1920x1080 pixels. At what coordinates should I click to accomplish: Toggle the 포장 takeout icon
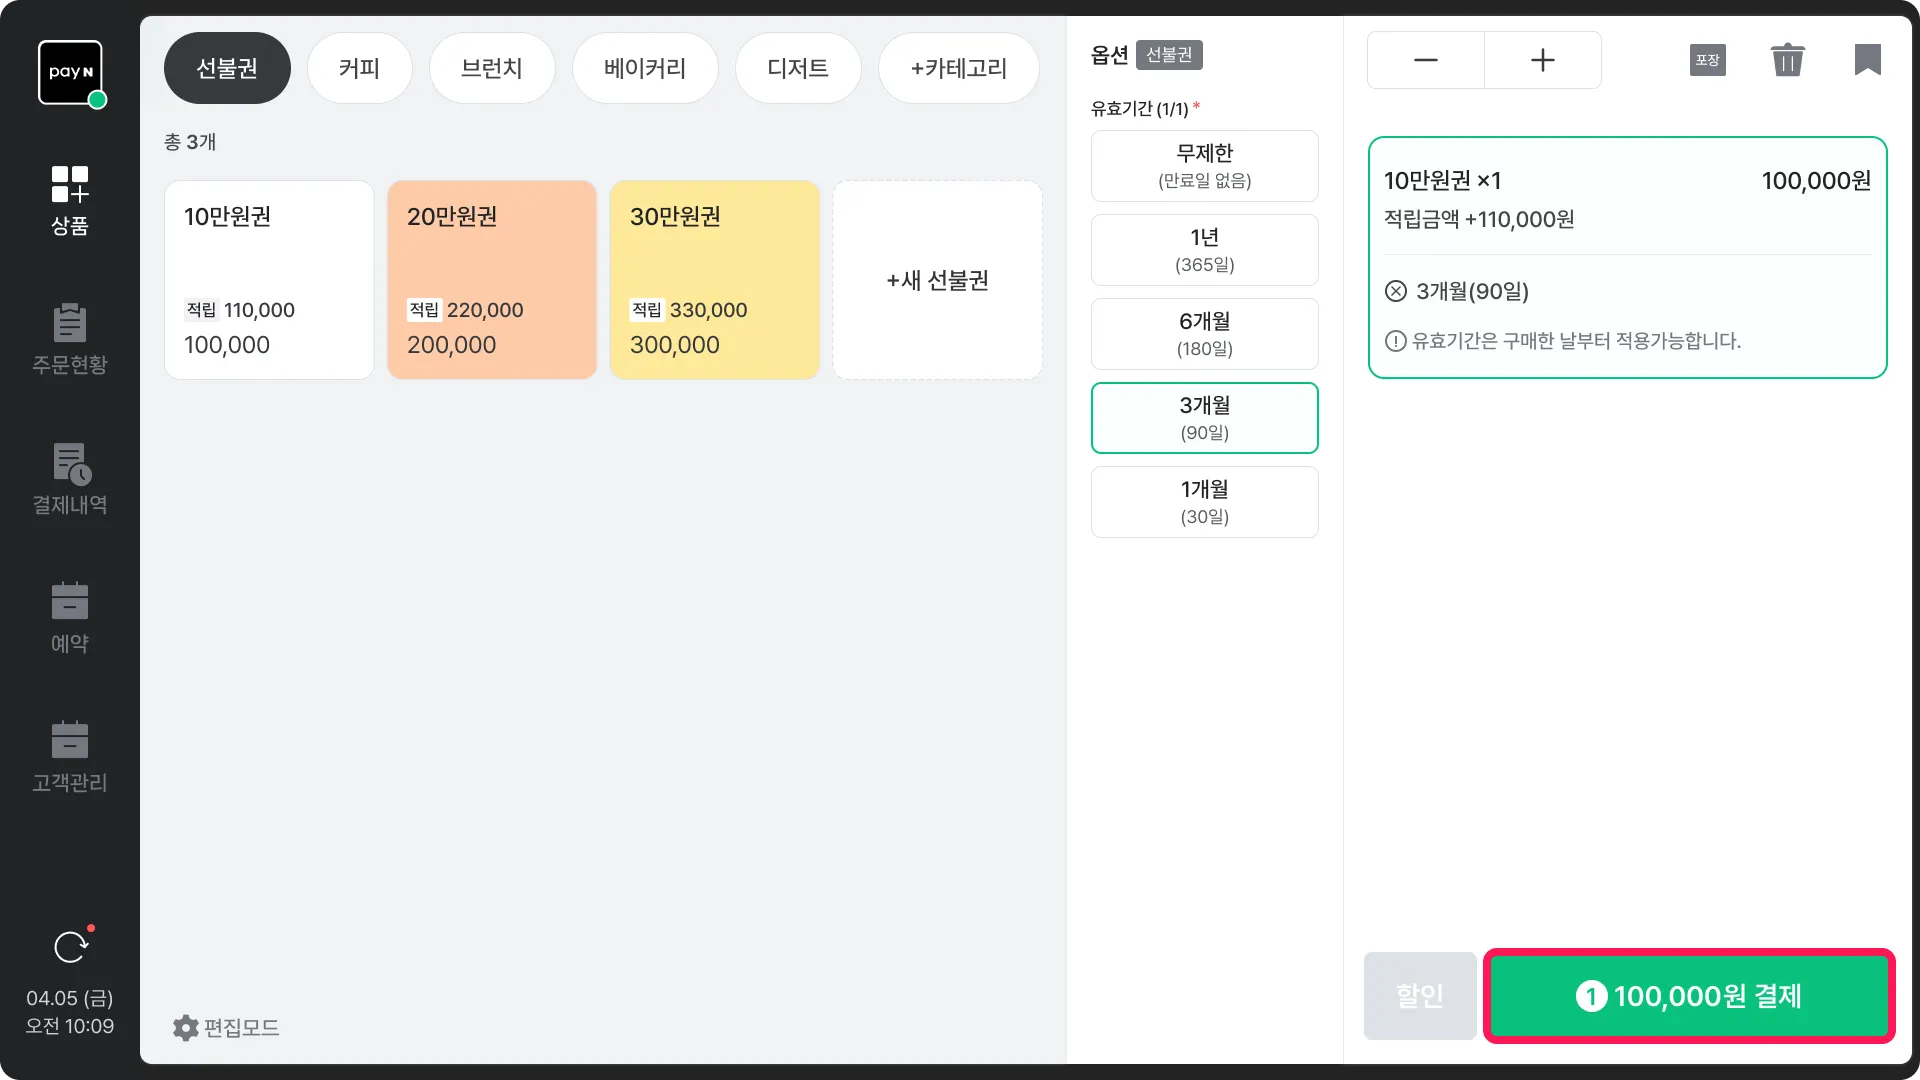point(1707,60)
